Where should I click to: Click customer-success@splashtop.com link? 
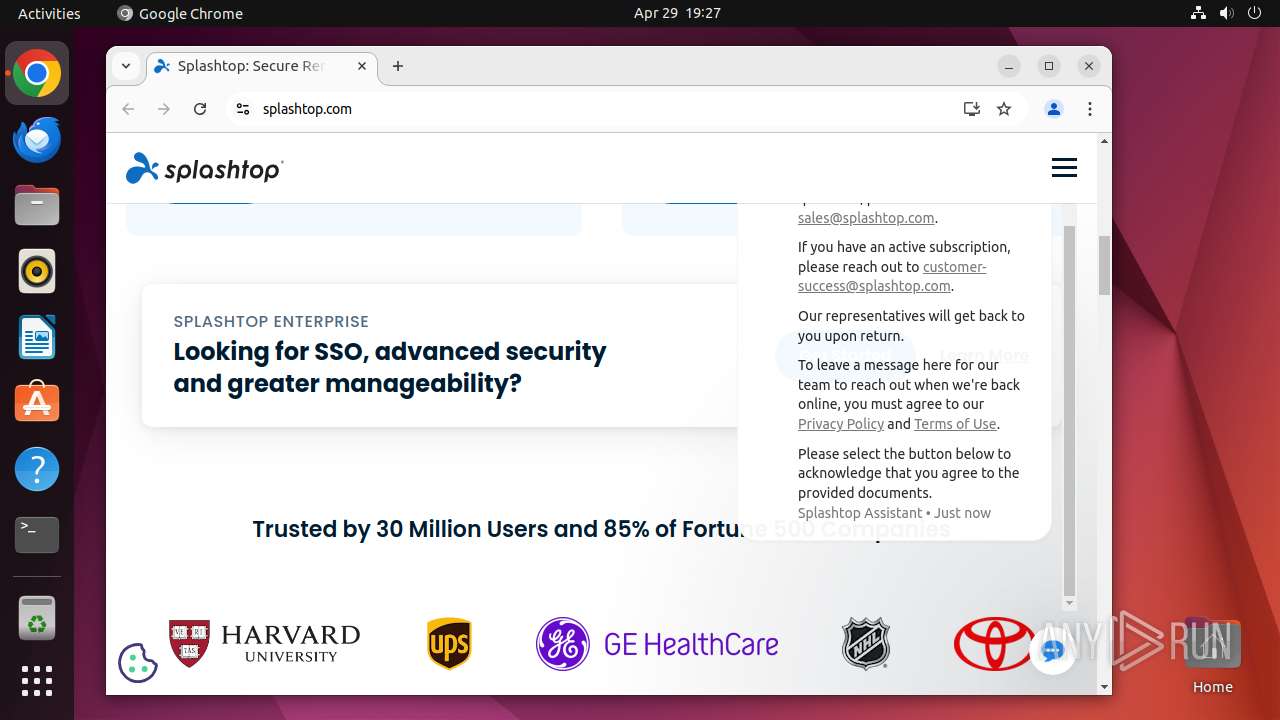tap(892, 276)
